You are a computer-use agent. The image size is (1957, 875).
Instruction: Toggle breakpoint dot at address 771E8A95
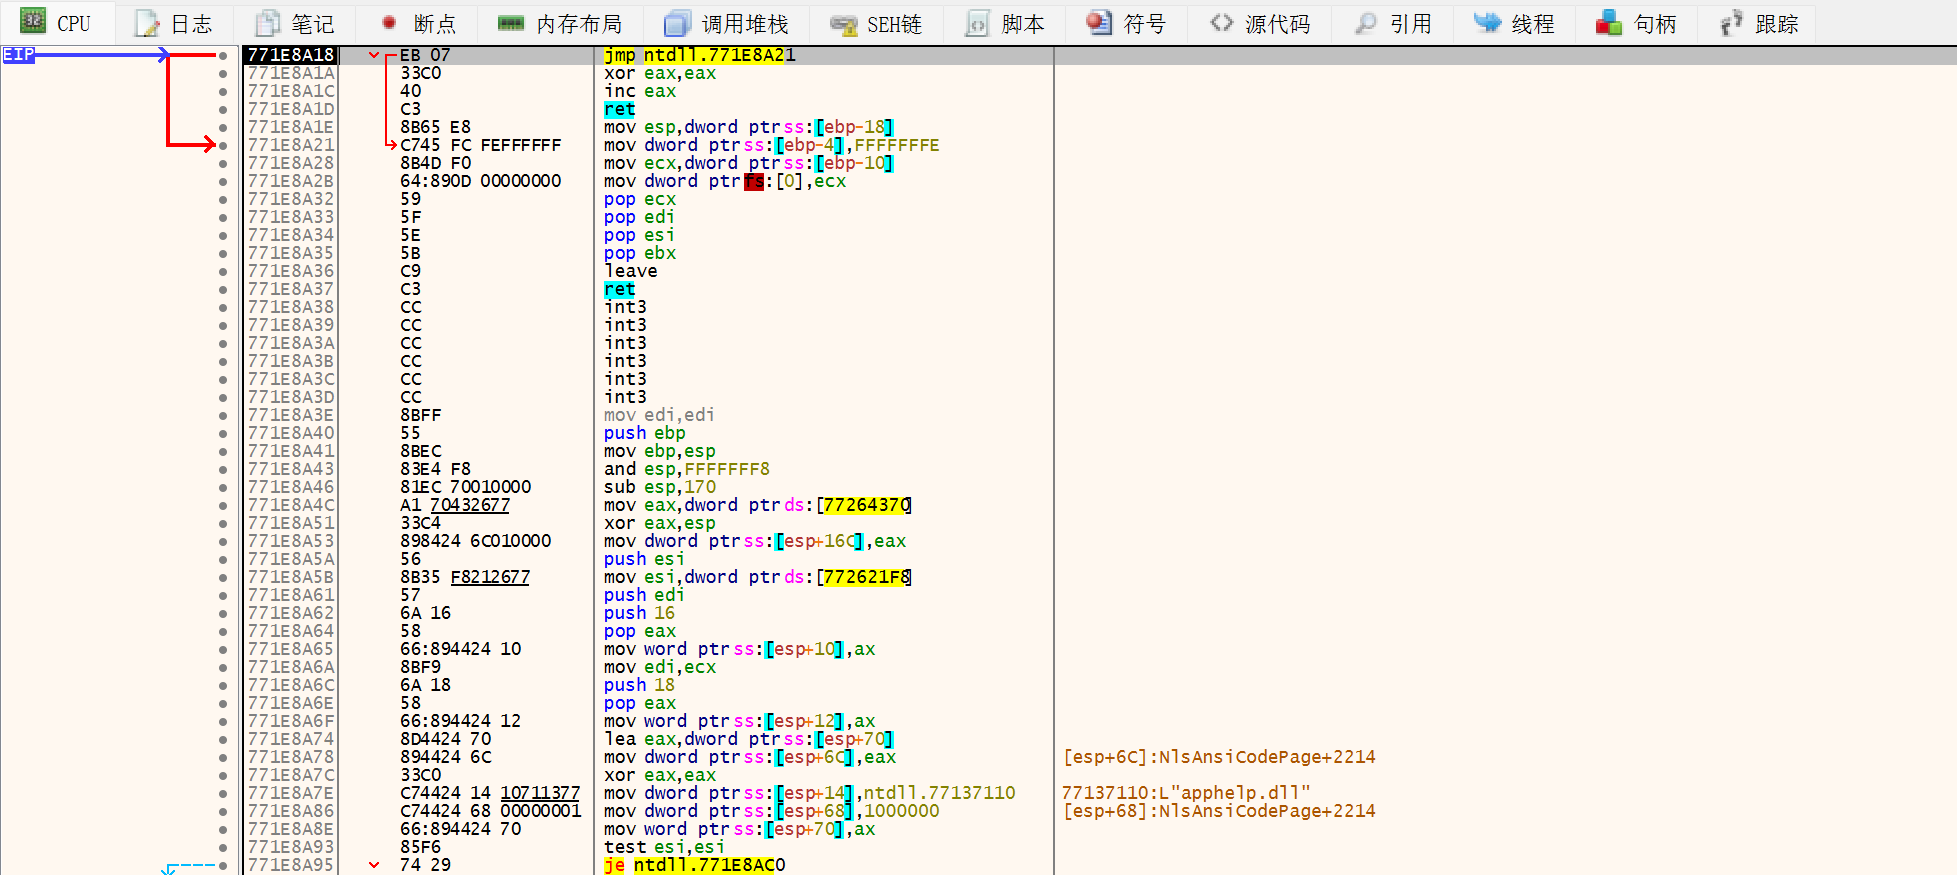pyautogui.click(x=223, y=865)
